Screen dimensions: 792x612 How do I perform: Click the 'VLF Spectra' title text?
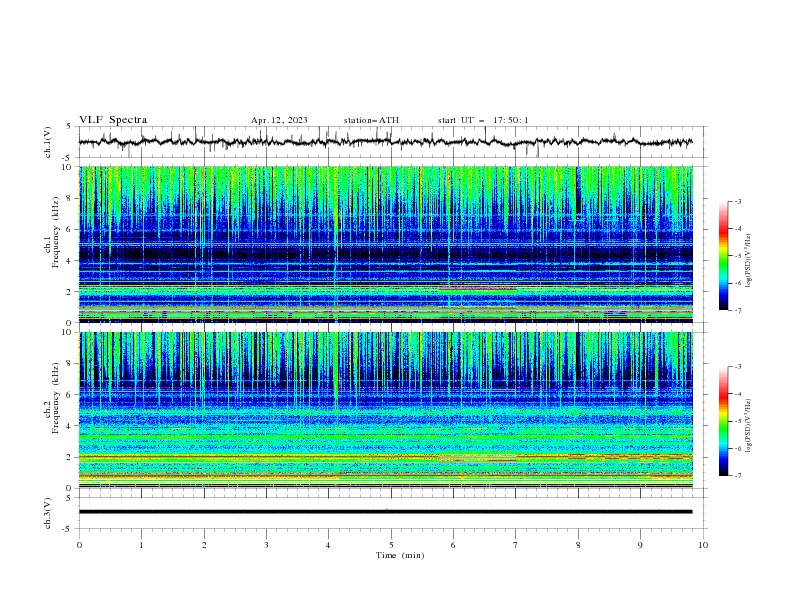click(113, 120)
